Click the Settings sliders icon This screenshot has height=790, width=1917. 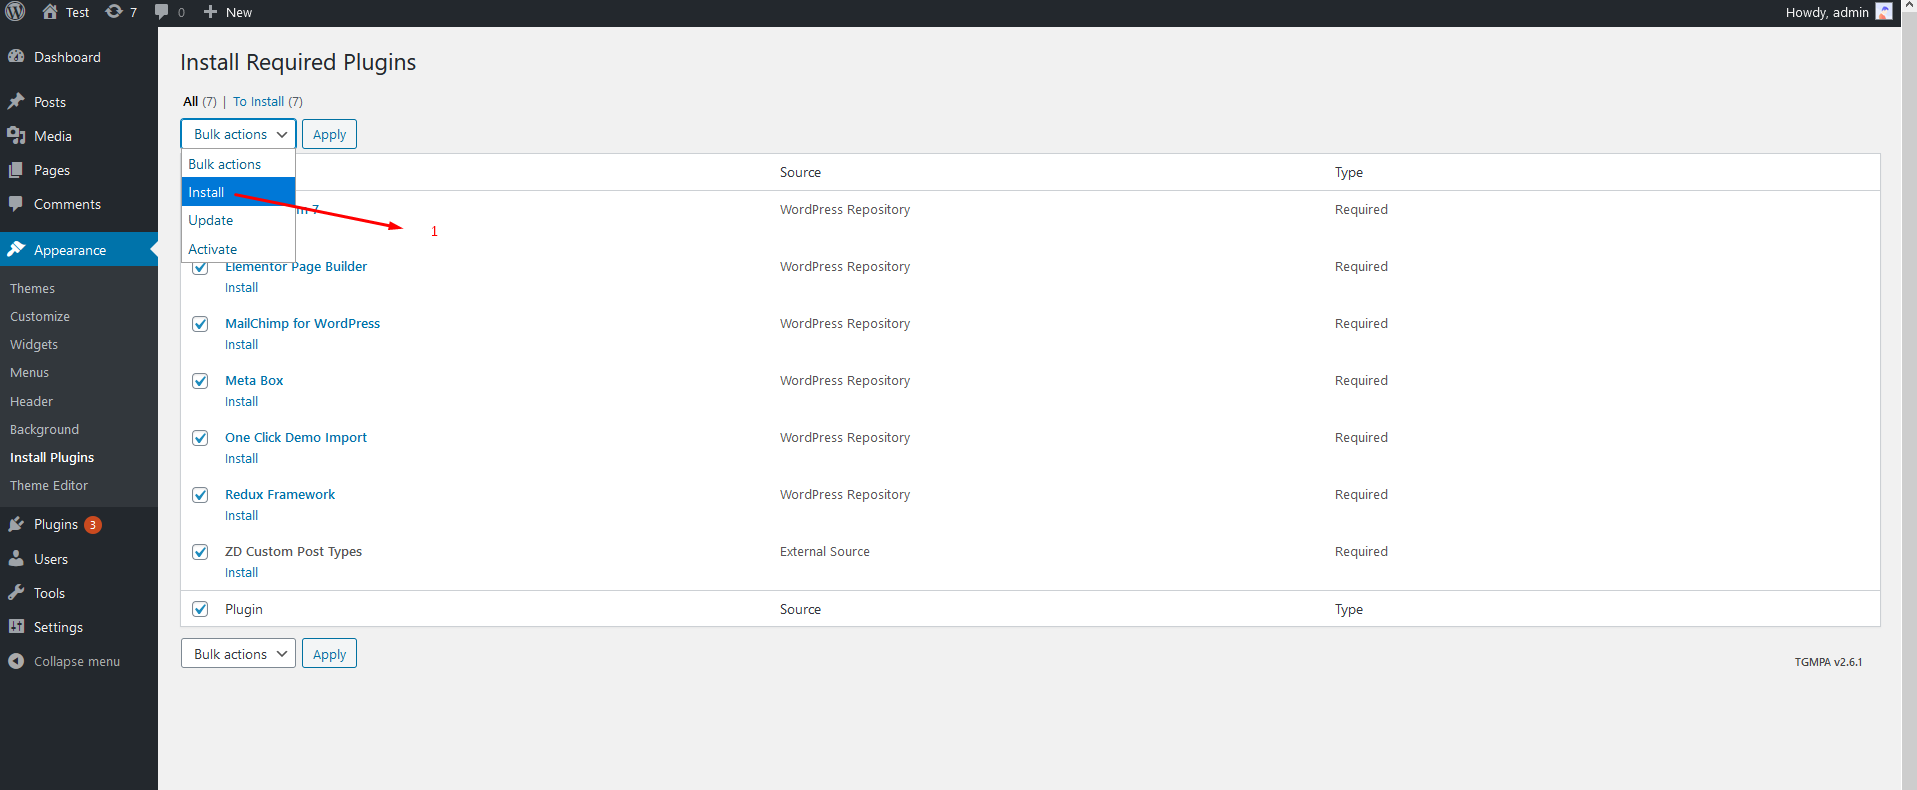[x=16, y=627]
